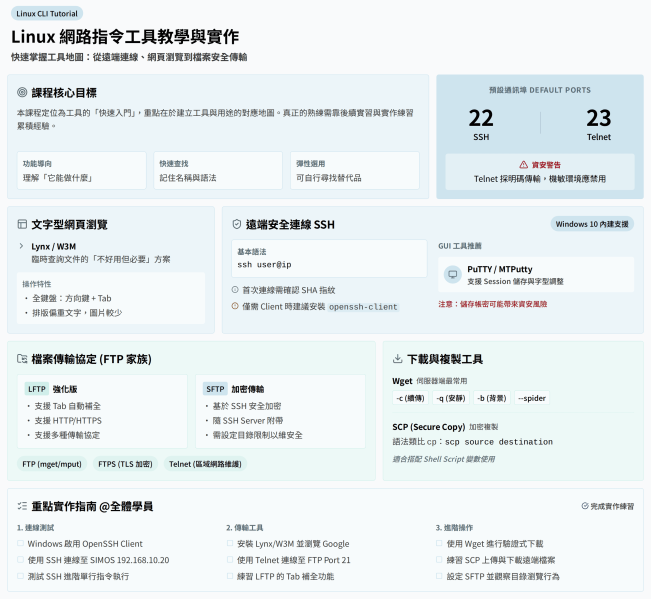The height and width of the screenshot is (599, 651).
Task: Click the SFTP tag label
Action: [215, 389]
